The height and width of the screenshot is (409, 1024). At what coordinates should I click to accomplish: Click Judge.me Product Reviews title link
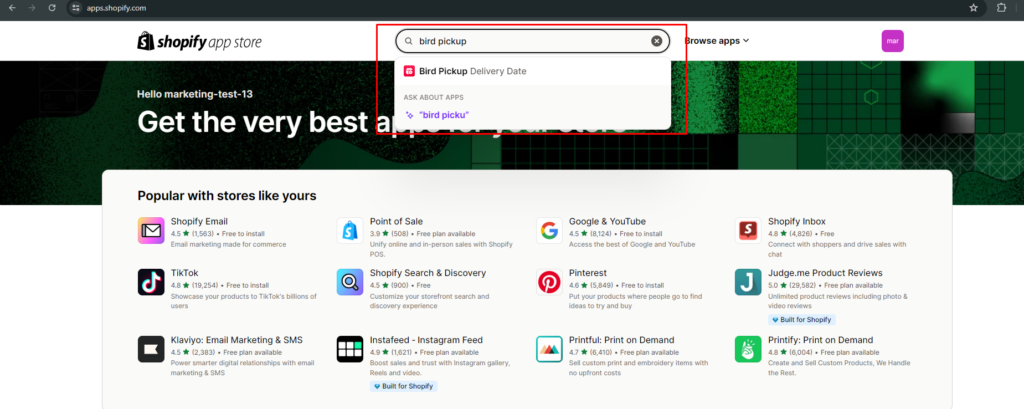[x=825, y=273]
